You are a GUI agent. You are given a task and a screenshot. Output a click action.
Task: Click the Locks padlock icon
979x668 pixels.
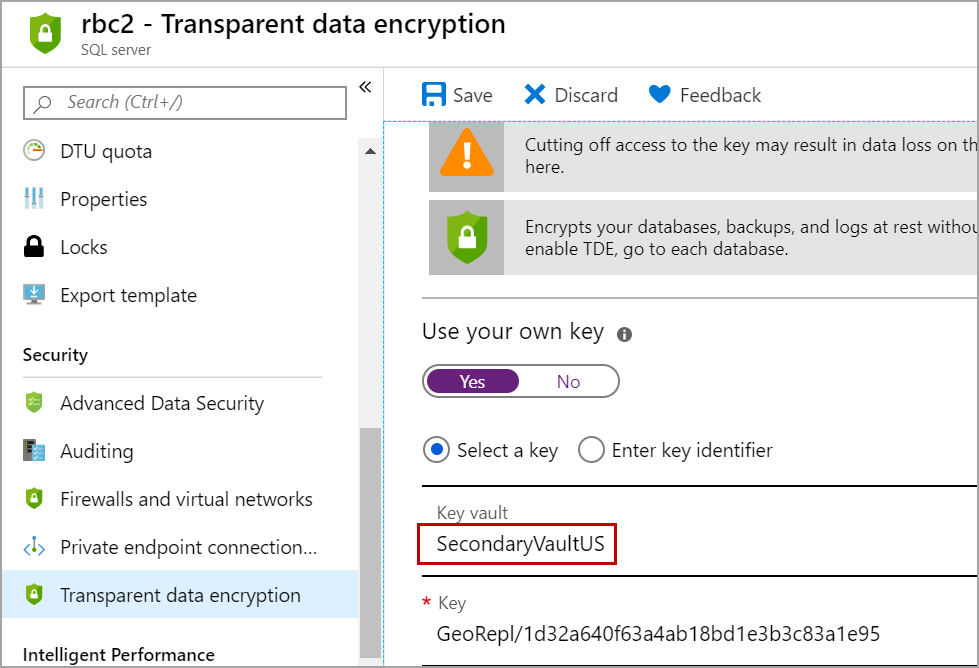coord(35,247)
